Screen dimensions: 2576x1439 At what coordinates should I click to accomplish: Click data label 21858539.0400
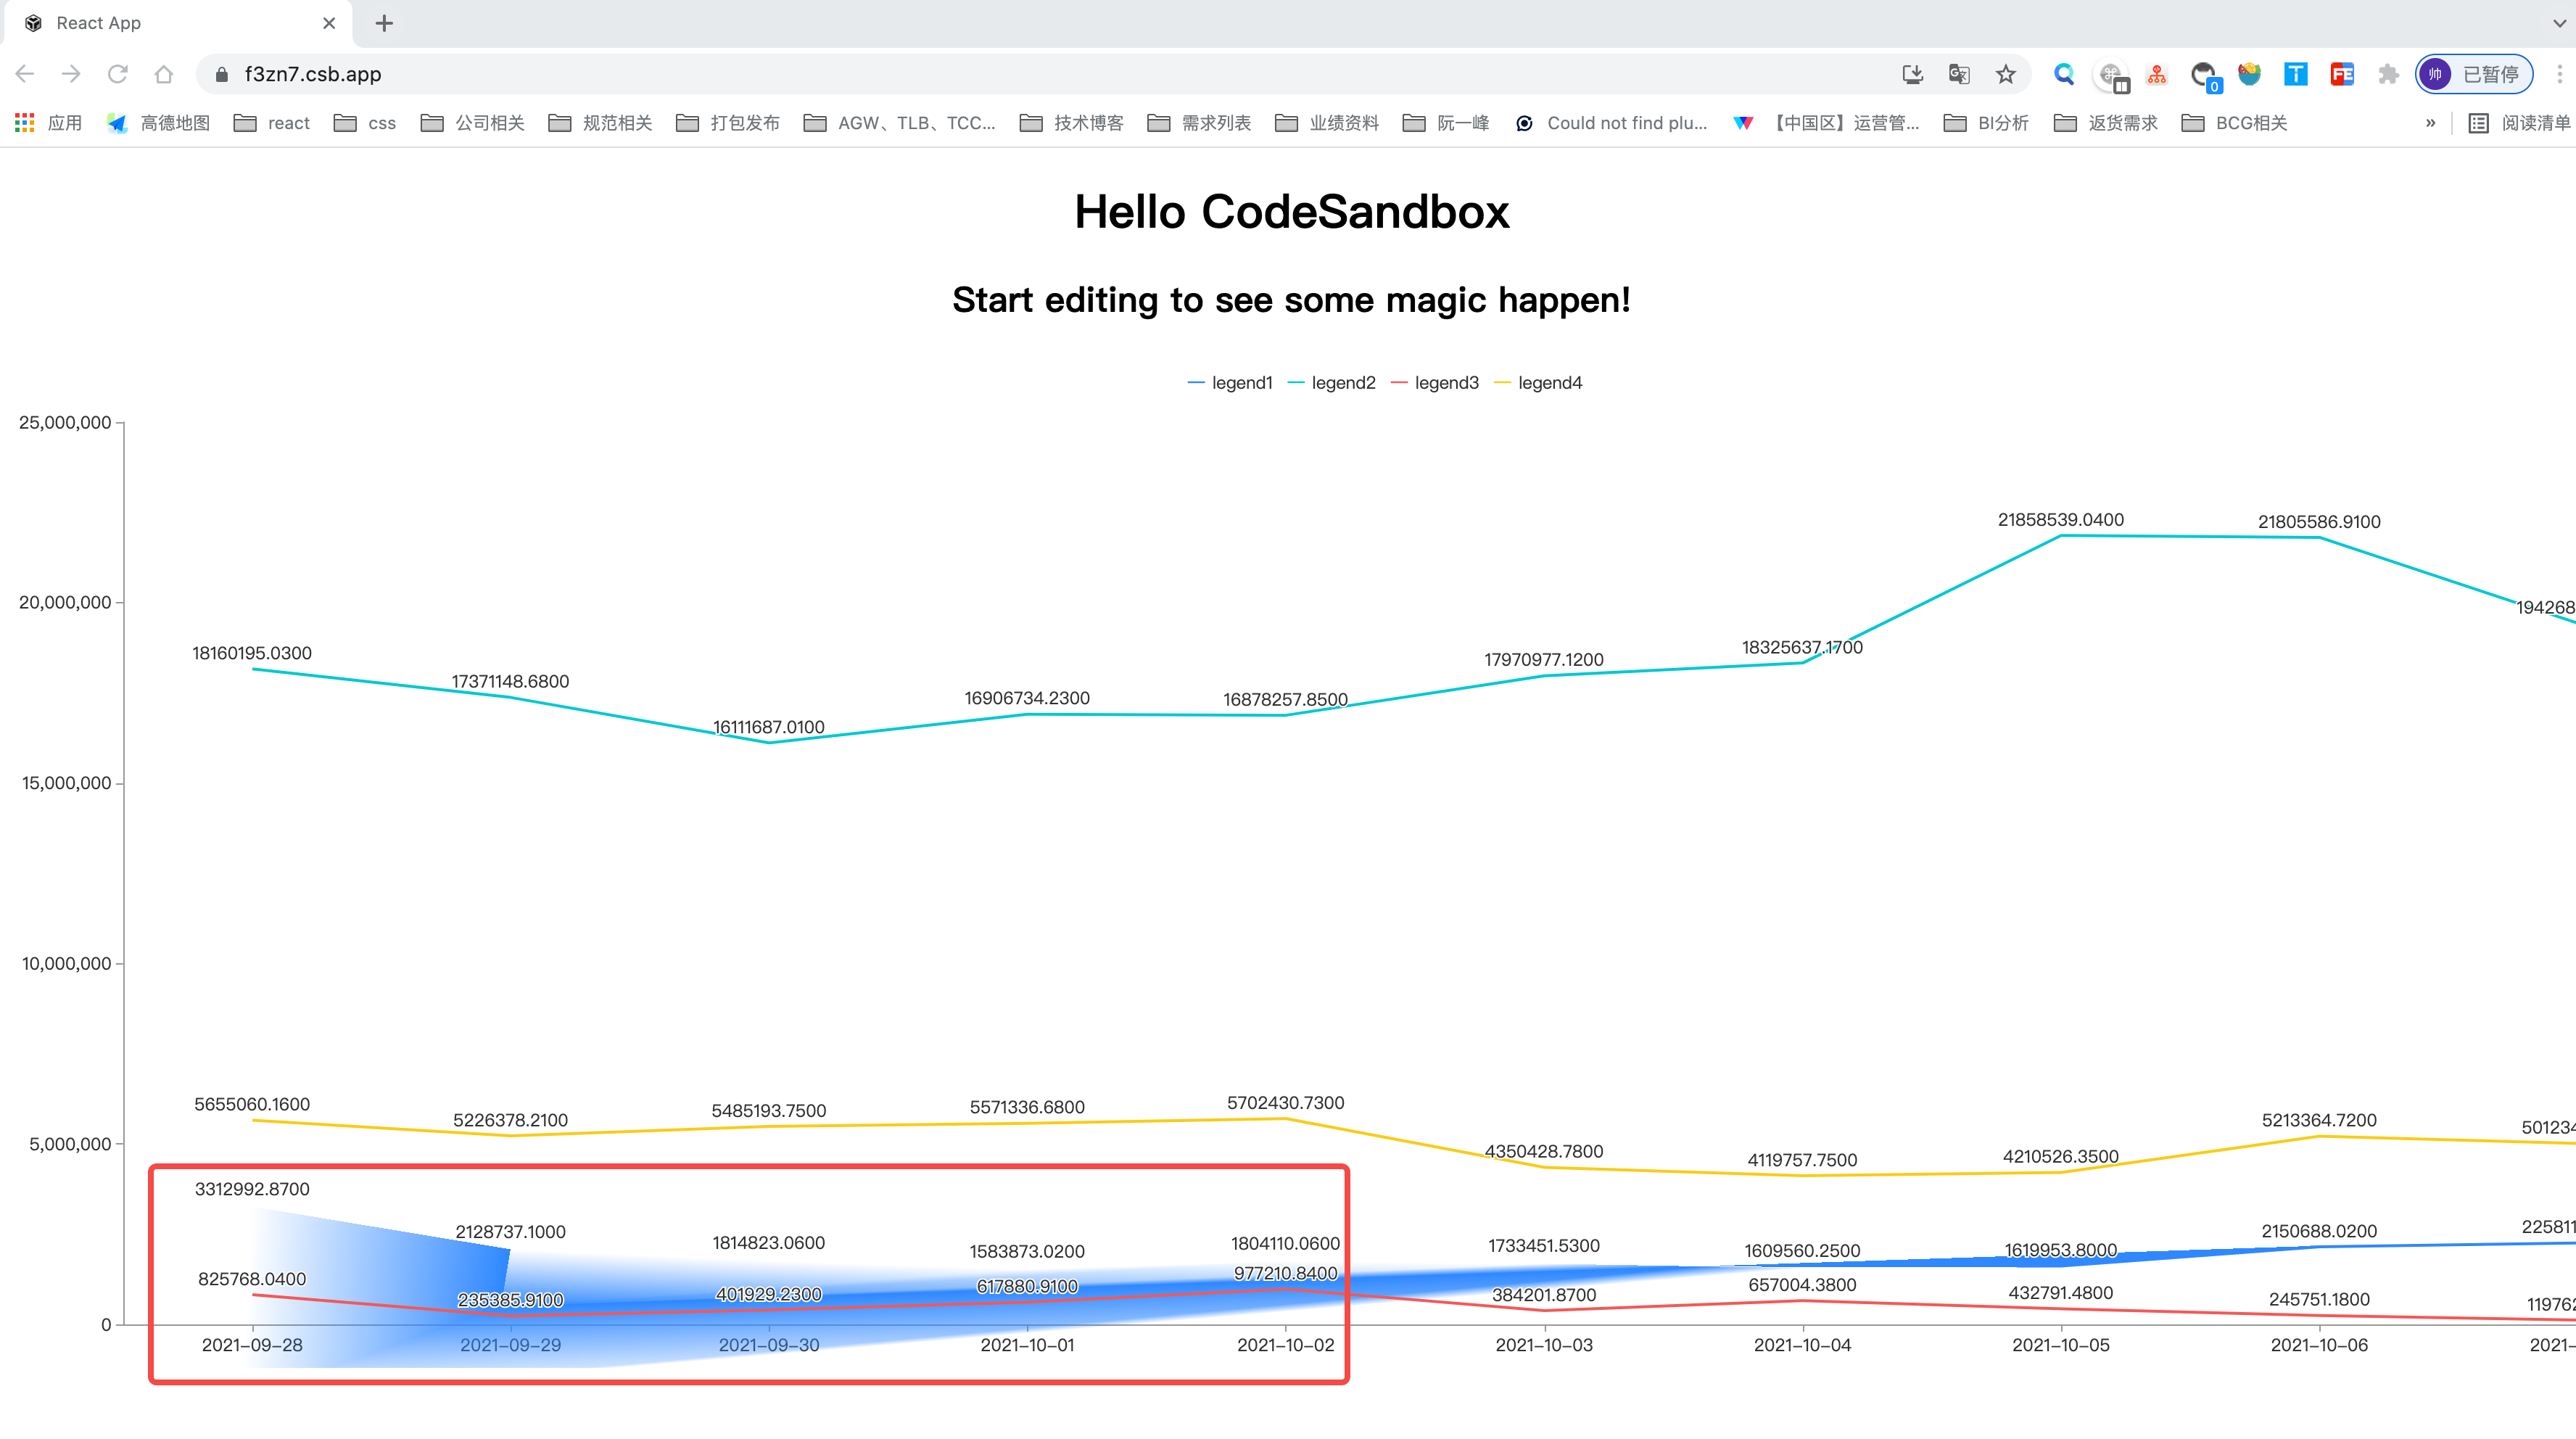pos(2061,520)
